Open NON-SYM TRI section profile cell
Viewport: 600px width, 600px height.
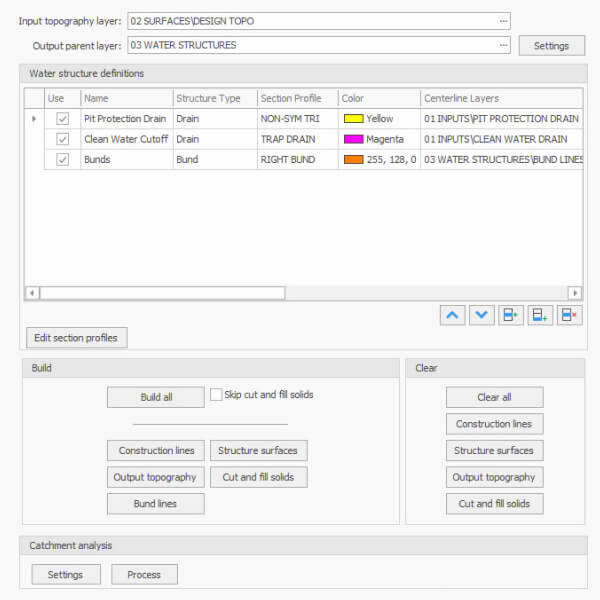pyautogui.click(x=298, y=119)
